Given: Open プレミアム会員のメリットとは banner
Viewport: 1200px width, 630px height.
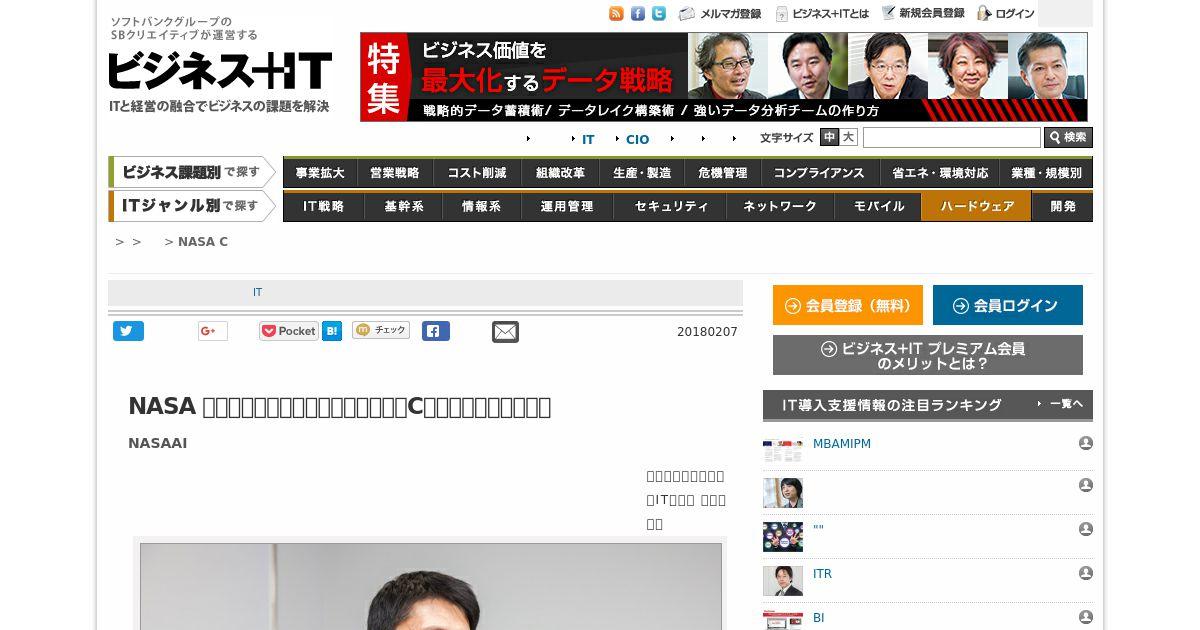Looking at the screenshot, I should pyautogui.click(x=928, y=355).
